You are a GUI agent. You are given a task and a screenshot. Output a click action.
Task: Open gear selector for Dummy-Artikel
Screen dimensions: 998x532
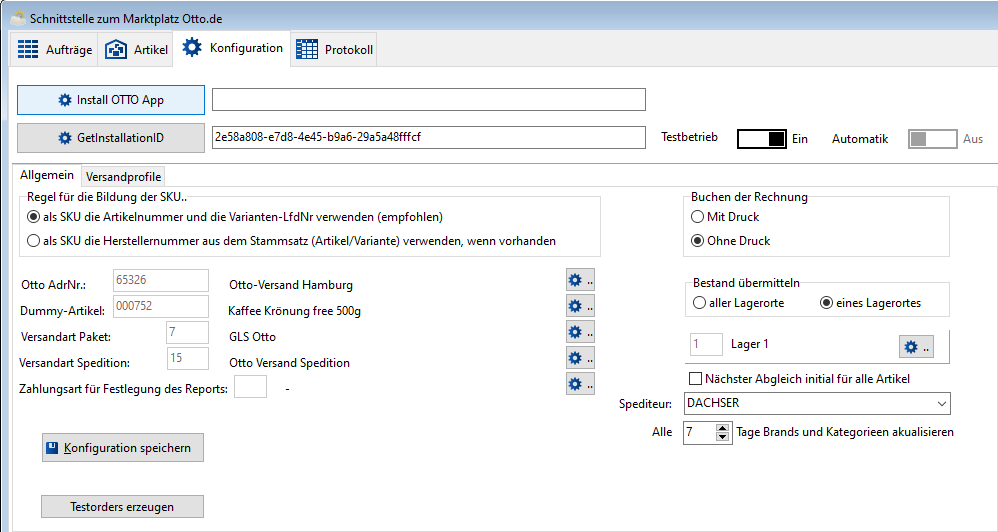(580, 306)
